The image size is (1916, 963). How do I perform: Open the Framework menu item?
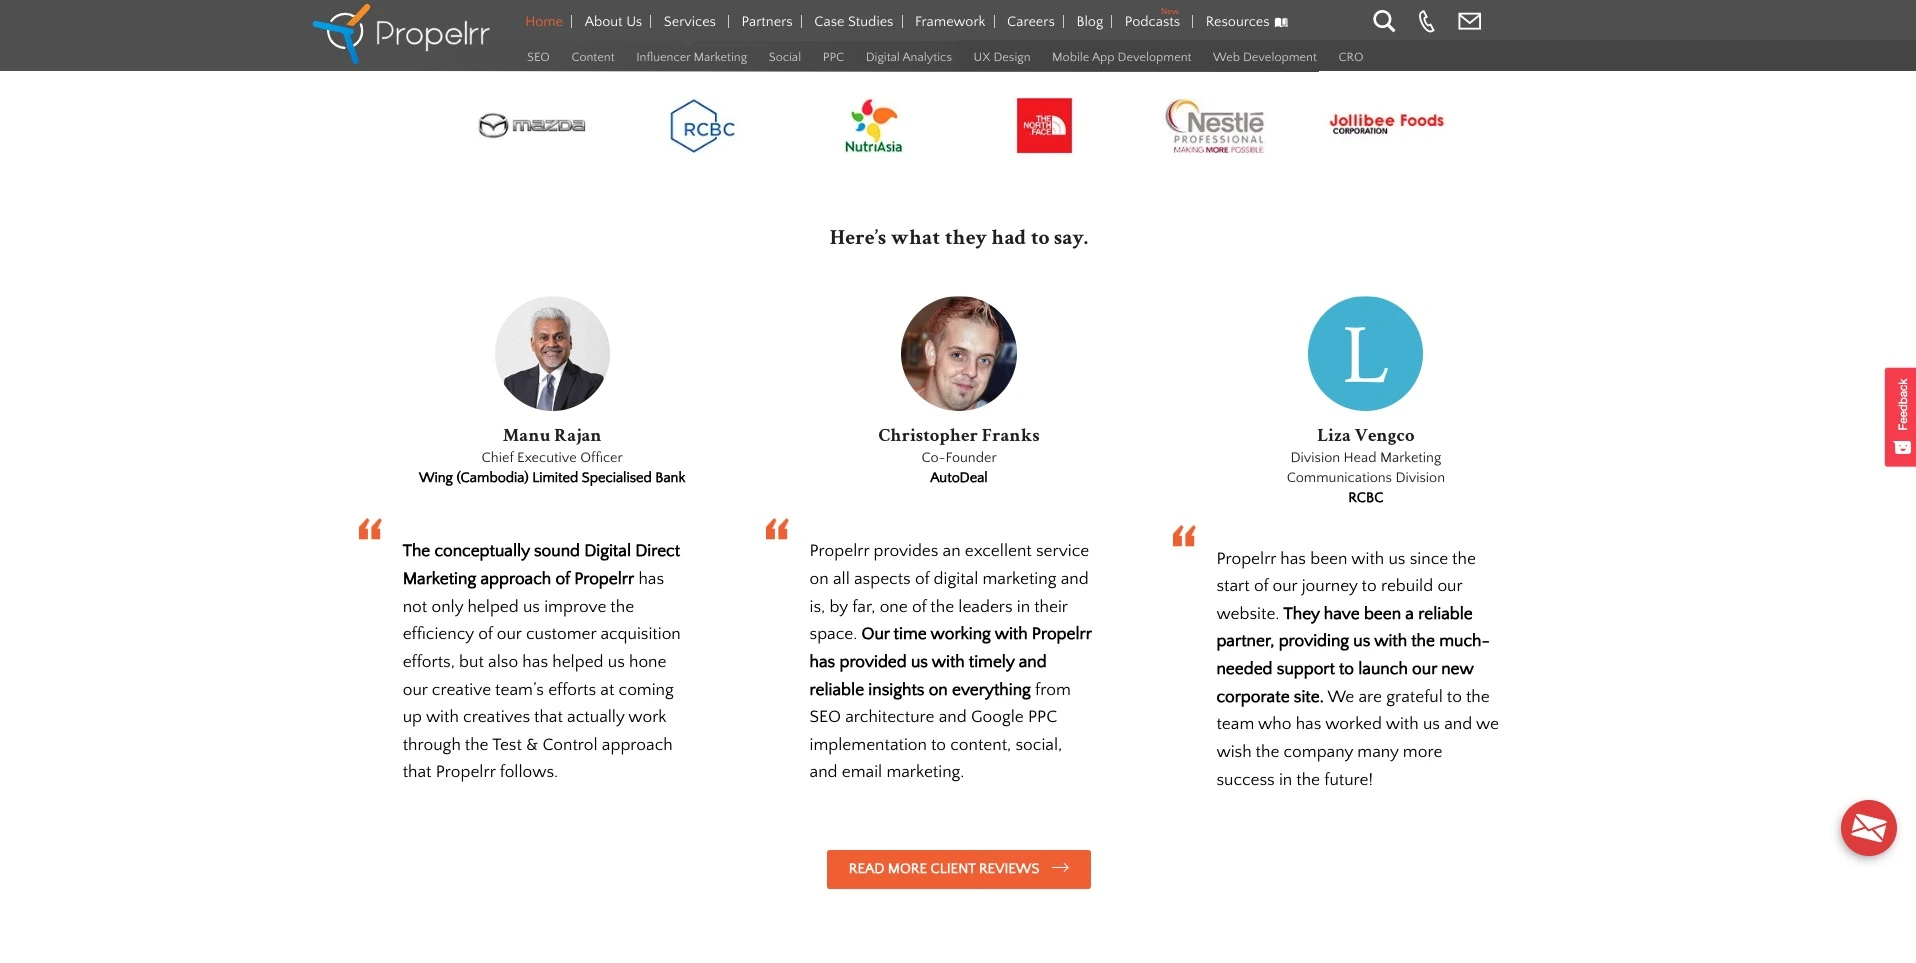pos(949,21)
